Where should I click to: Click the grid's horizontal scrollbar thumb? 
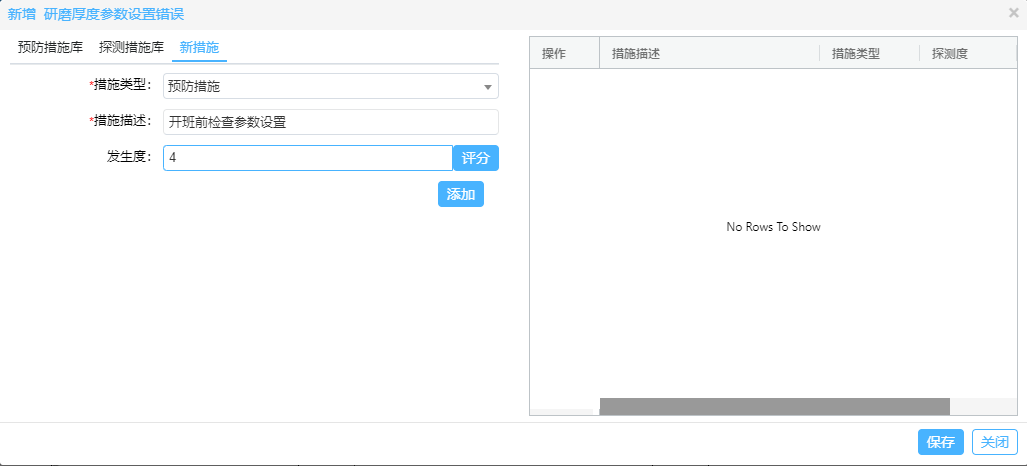point(774,406)
